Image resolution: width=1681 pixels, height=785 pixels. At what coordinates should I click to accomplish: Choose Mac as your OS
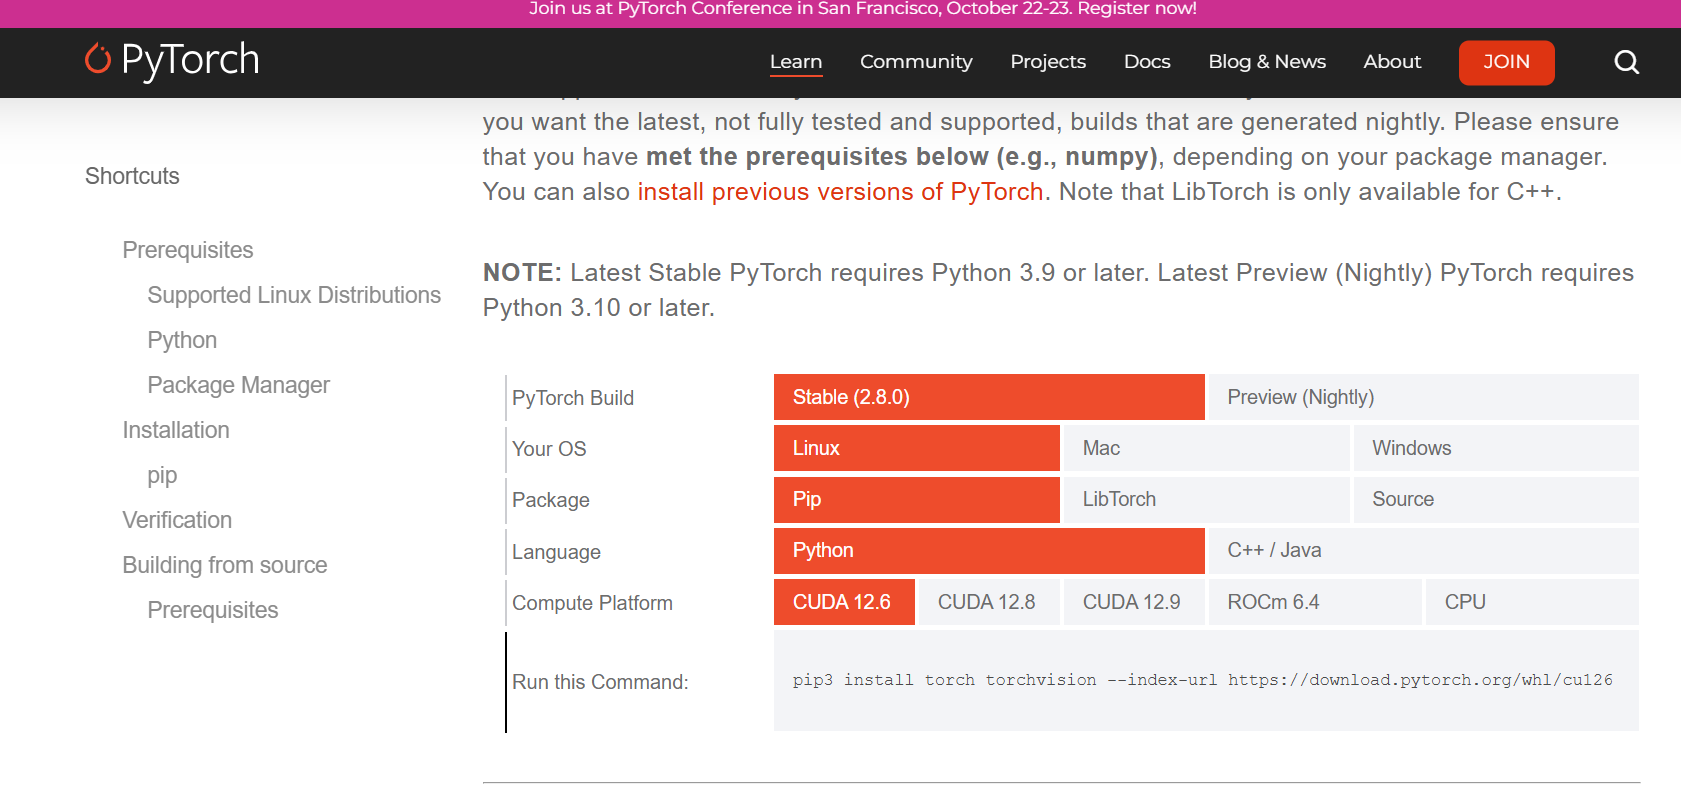point(1206,448)
